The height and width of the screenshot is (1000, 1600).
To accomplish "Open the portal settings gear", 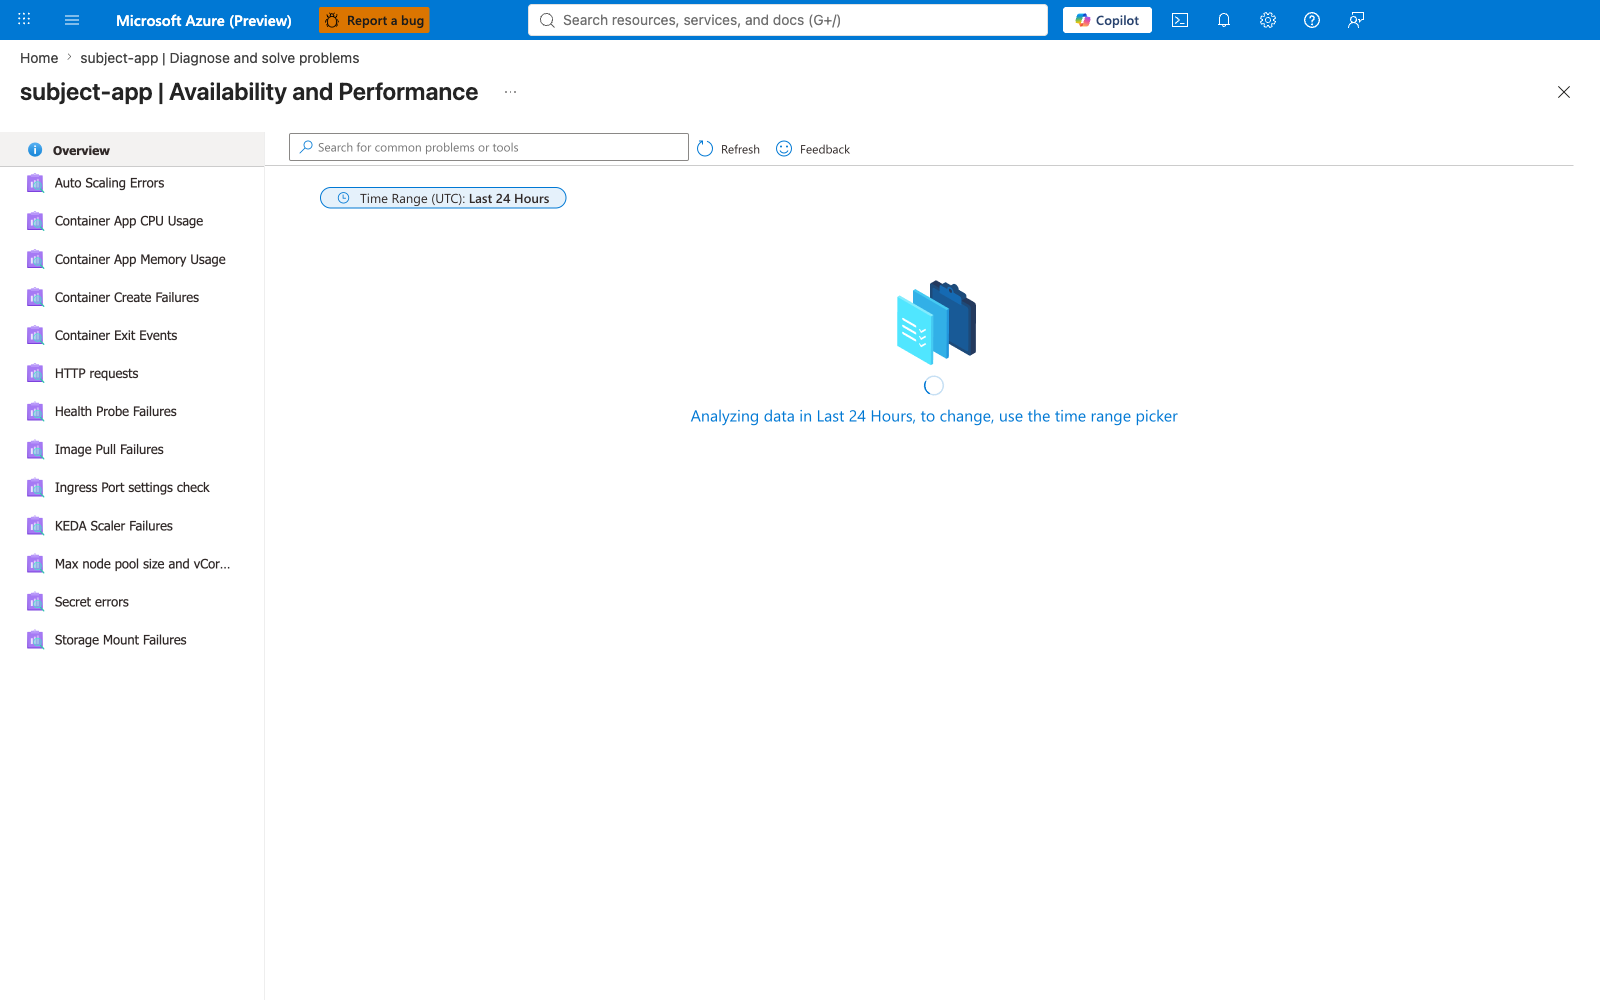I will coord(1268,20).
